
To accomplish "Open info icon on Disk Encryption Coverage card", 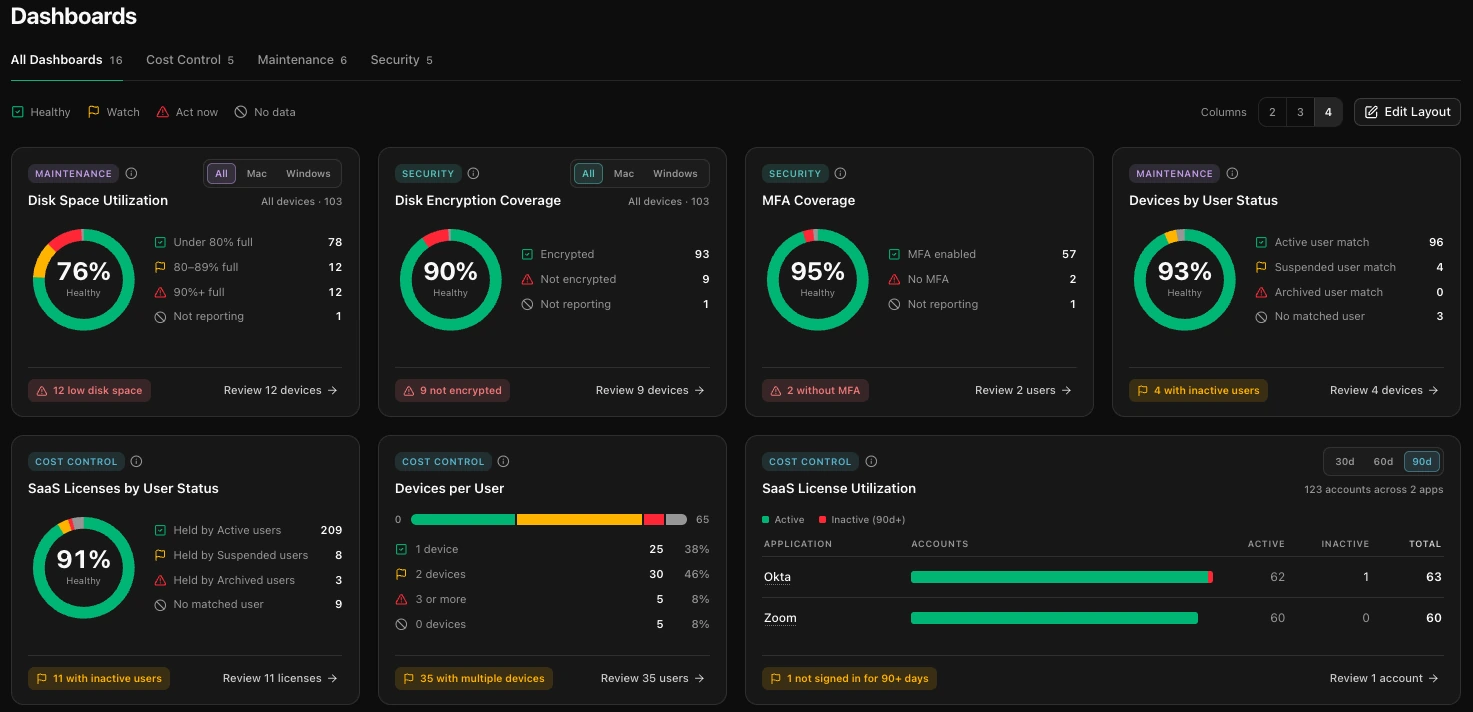I will point(473,174).
